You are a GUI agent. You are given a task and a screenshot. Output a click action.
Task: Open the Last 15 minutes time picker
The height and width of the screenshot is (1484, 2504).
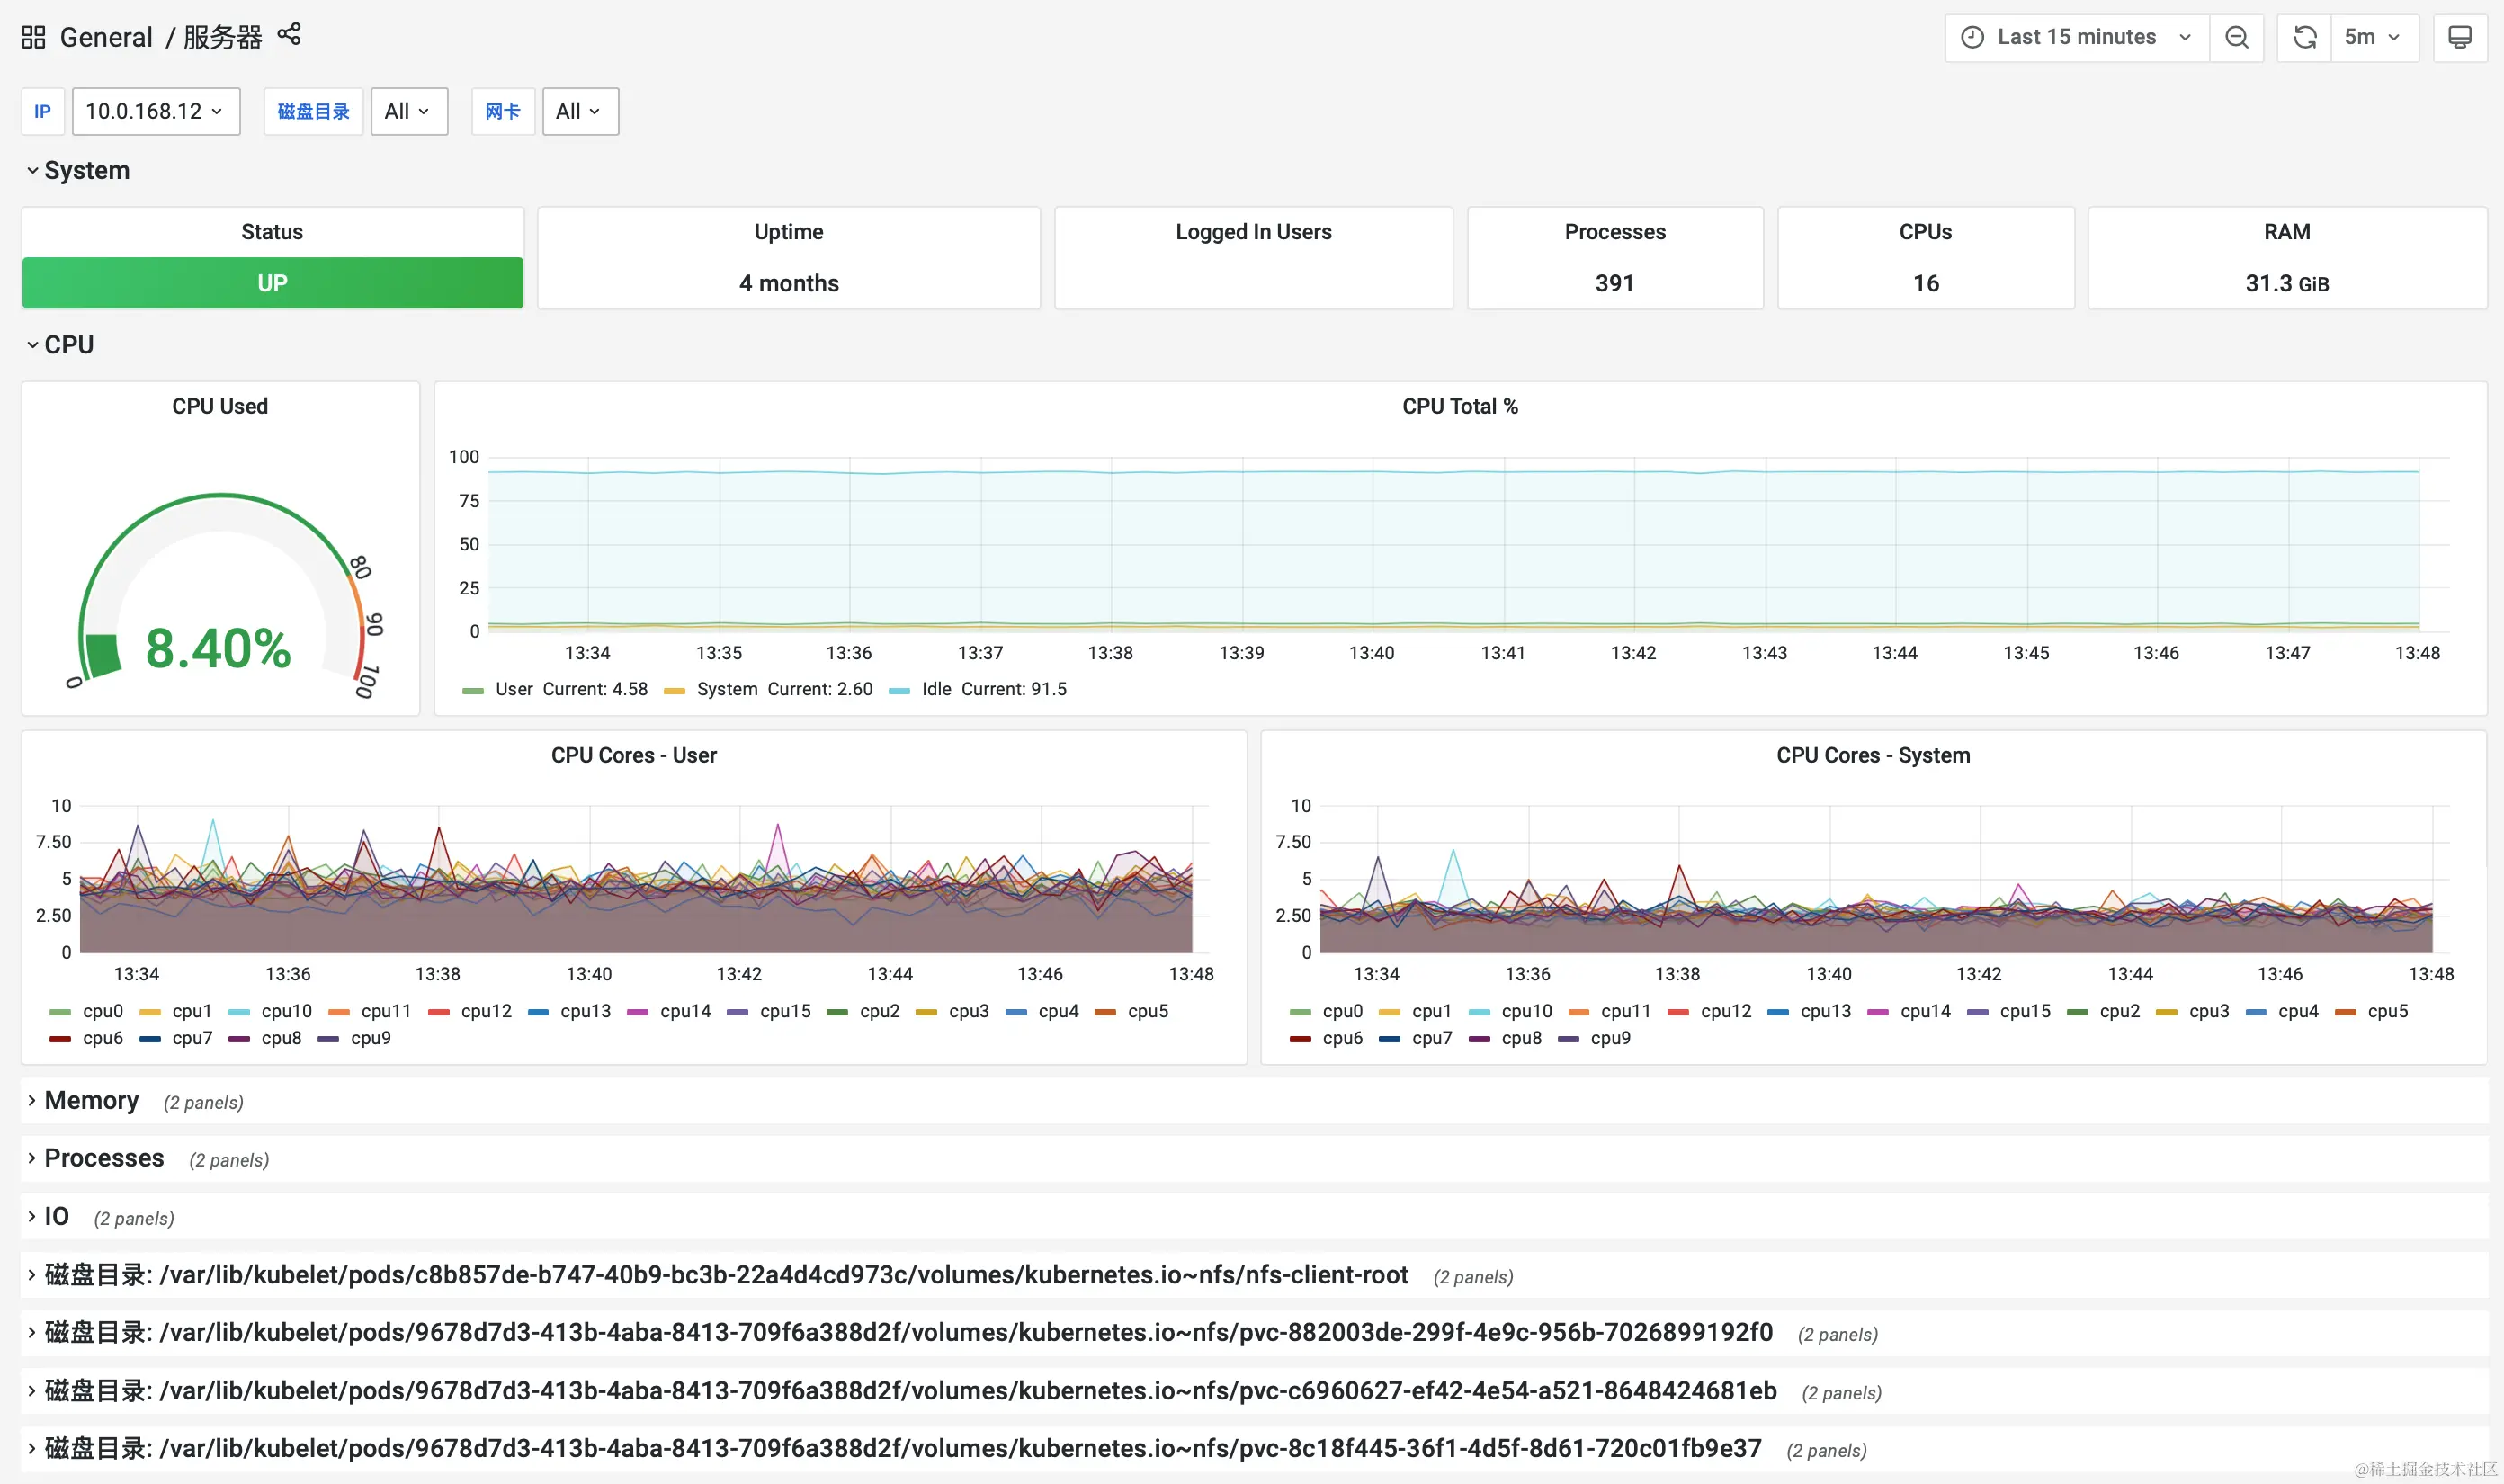click(2077, 37)
